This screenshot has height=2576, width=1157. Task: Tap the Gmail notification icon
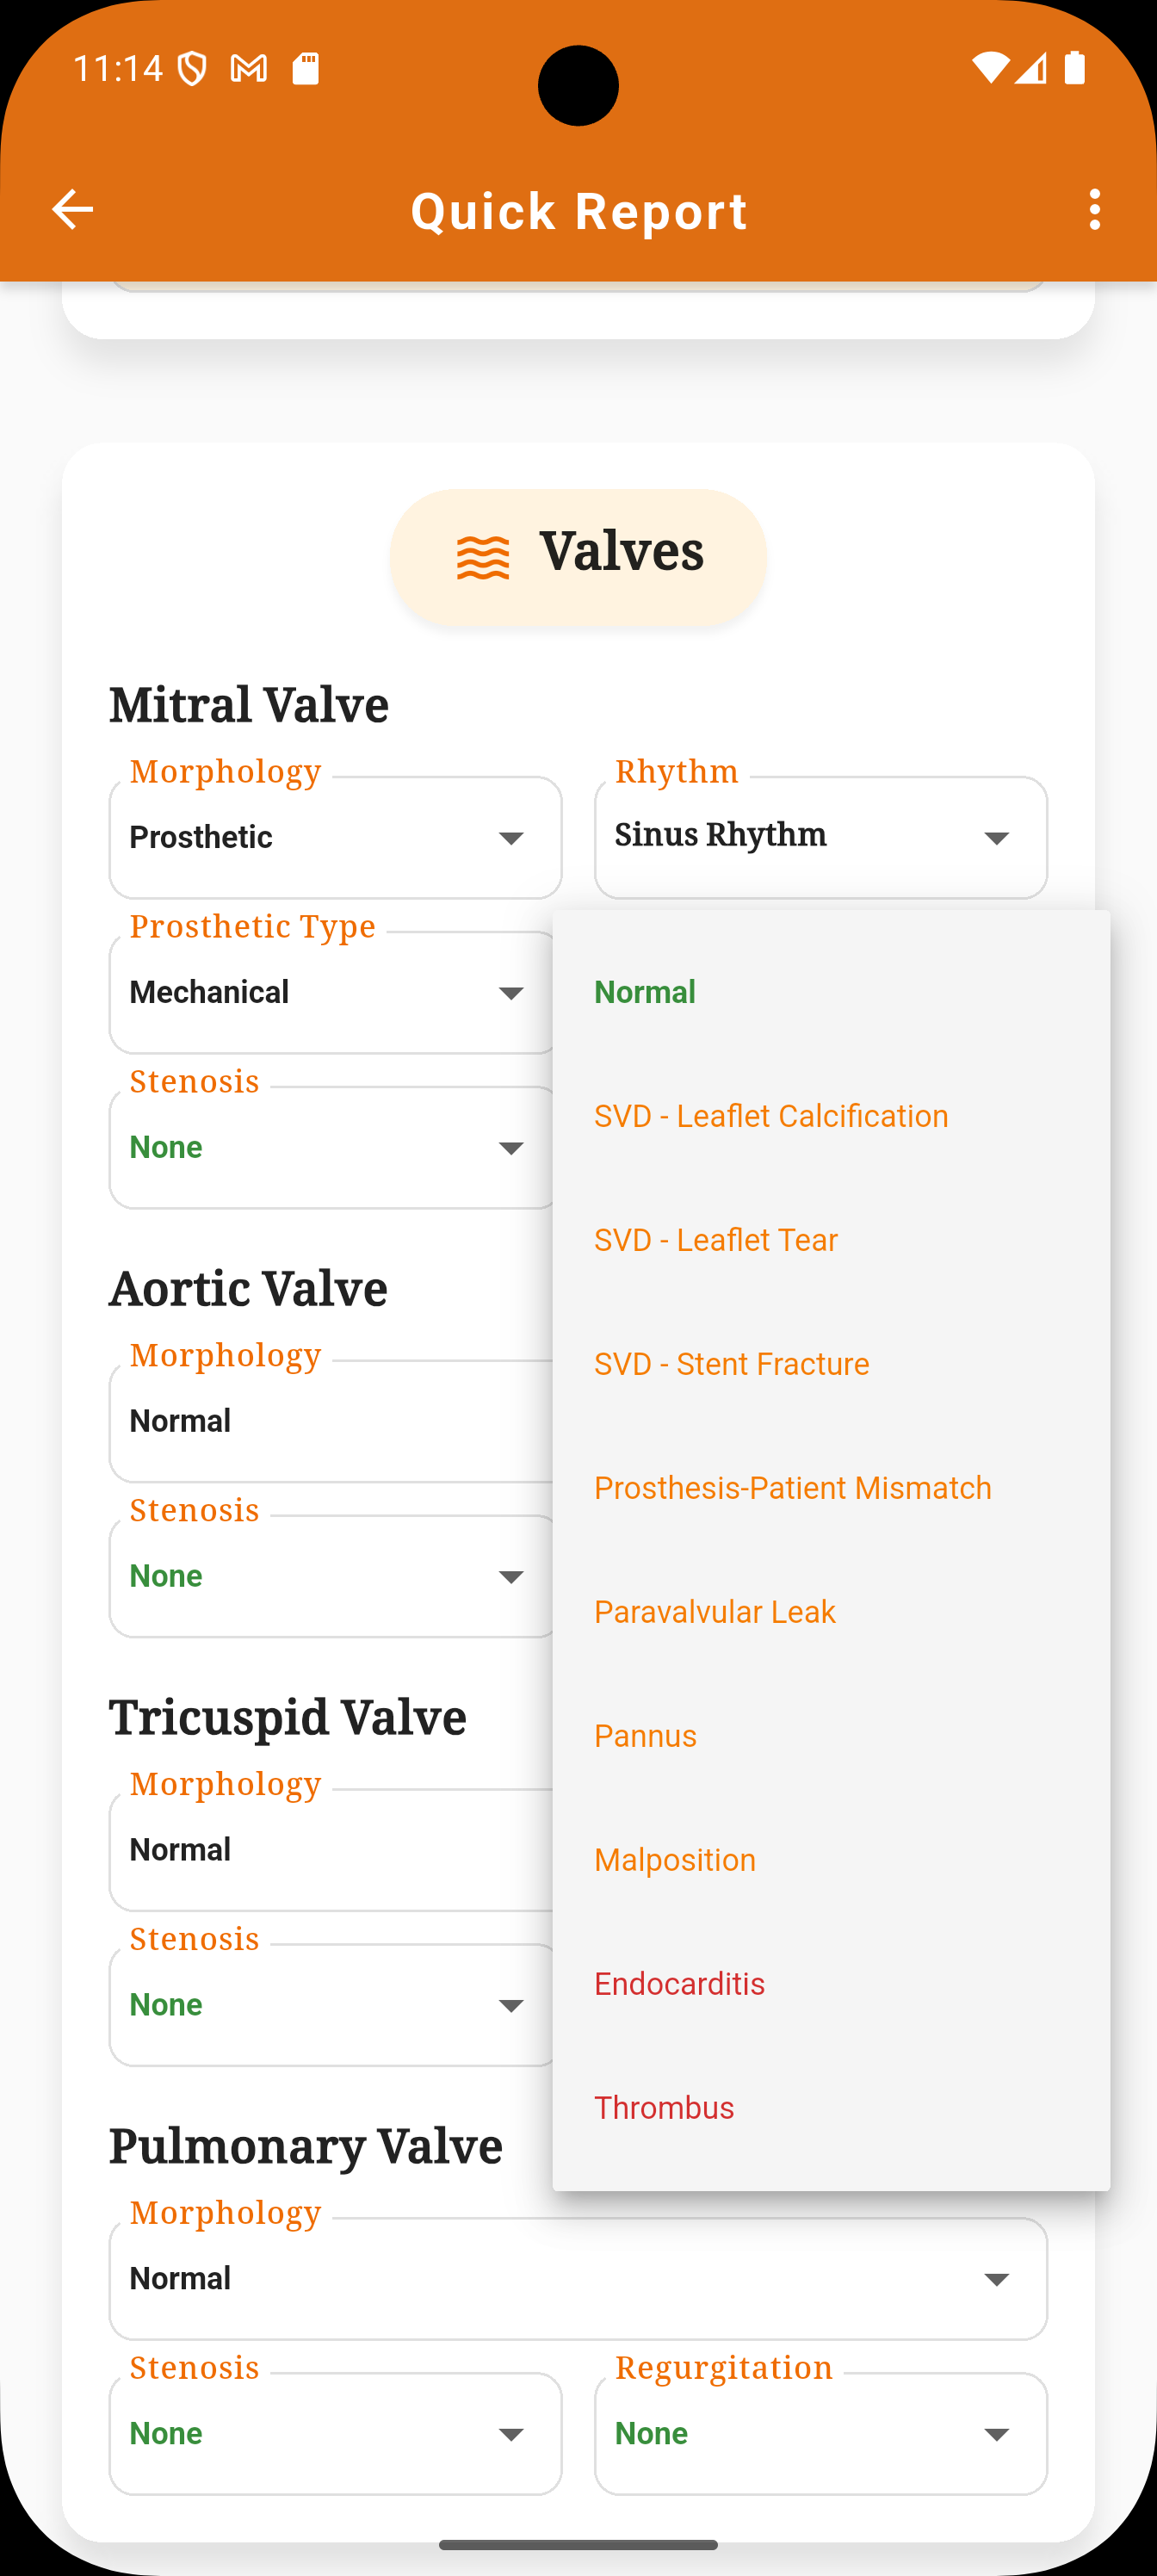249,69
